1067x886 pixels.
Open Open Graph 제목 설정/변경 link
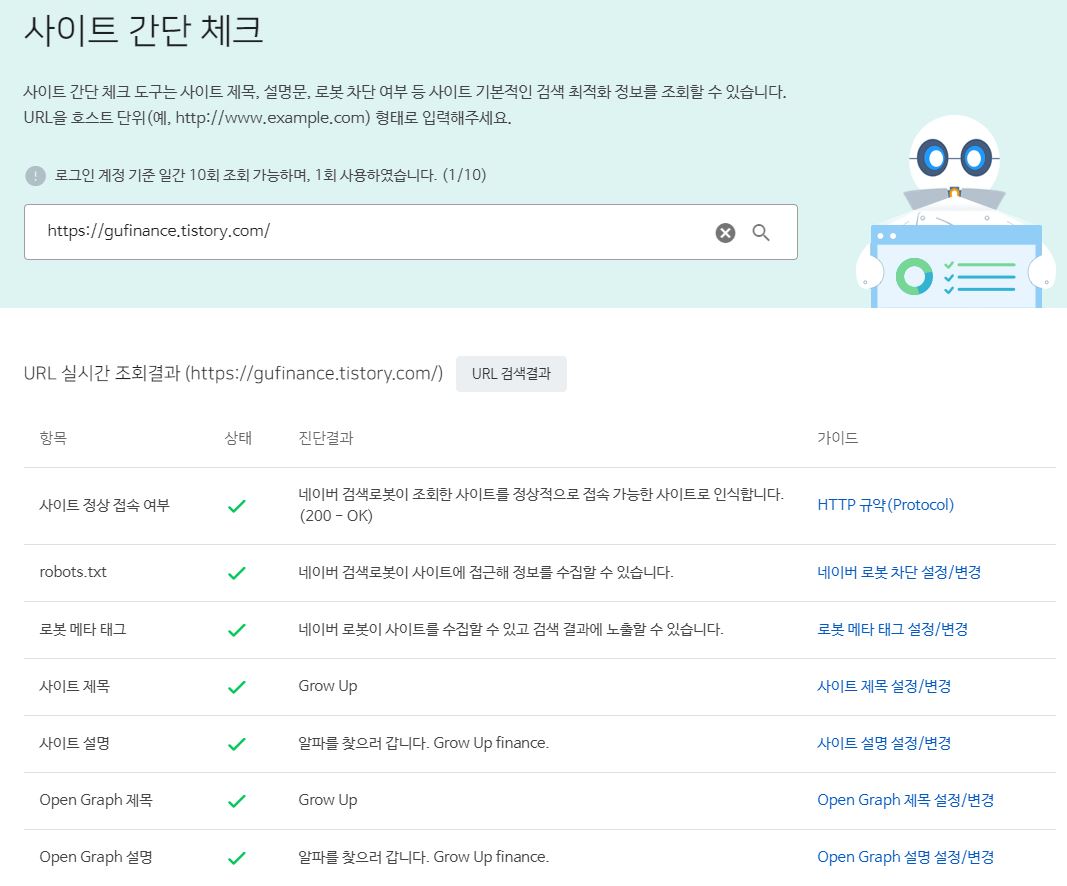click(x=906, y=800)
